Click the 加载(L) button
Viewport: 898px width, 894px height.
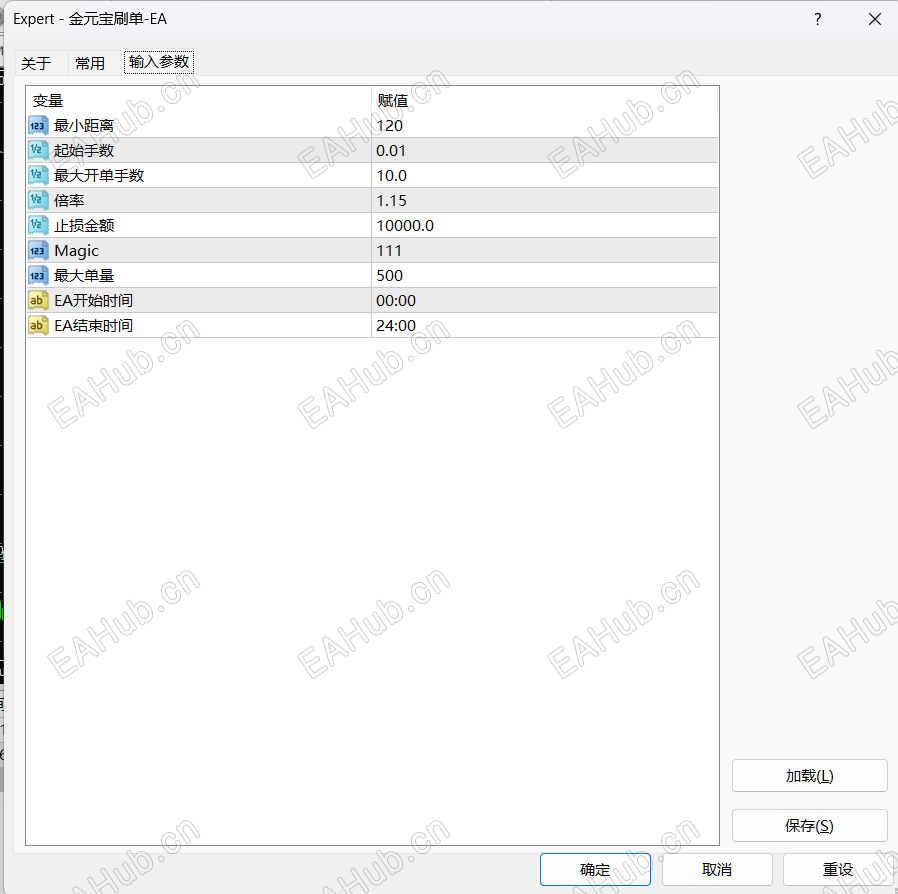[x=809, y=775]
